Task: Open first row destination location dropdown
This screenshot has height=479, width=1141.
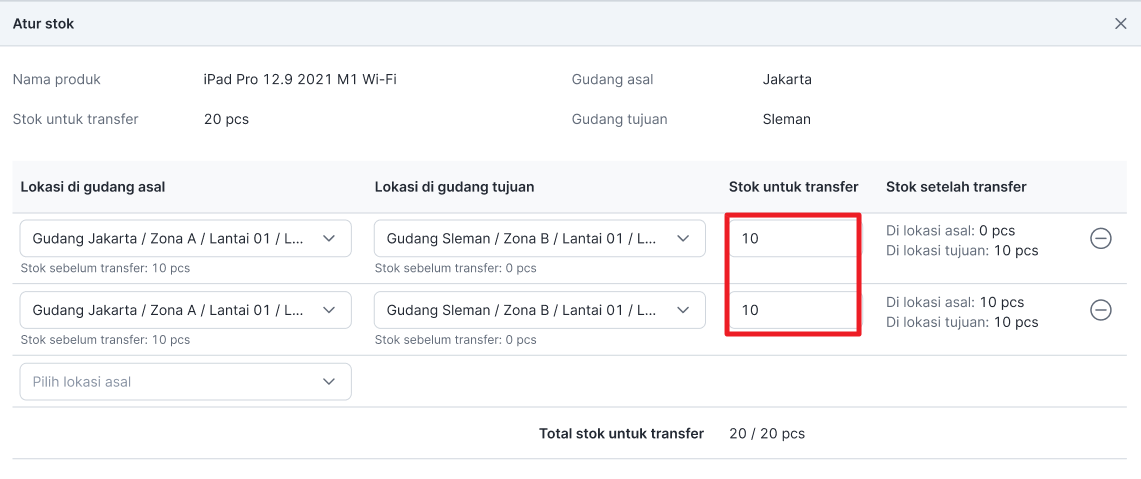Action: pos(539,239)
